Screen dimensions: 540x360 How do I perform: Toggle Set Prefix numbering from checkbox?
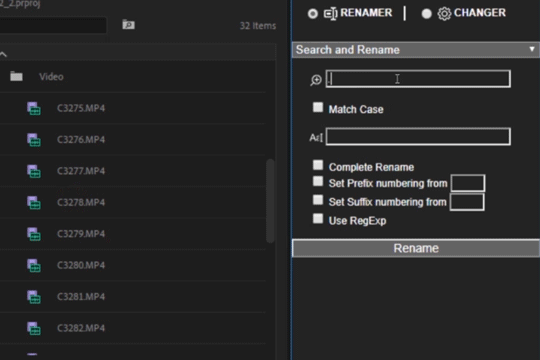(x=318, y=181)
